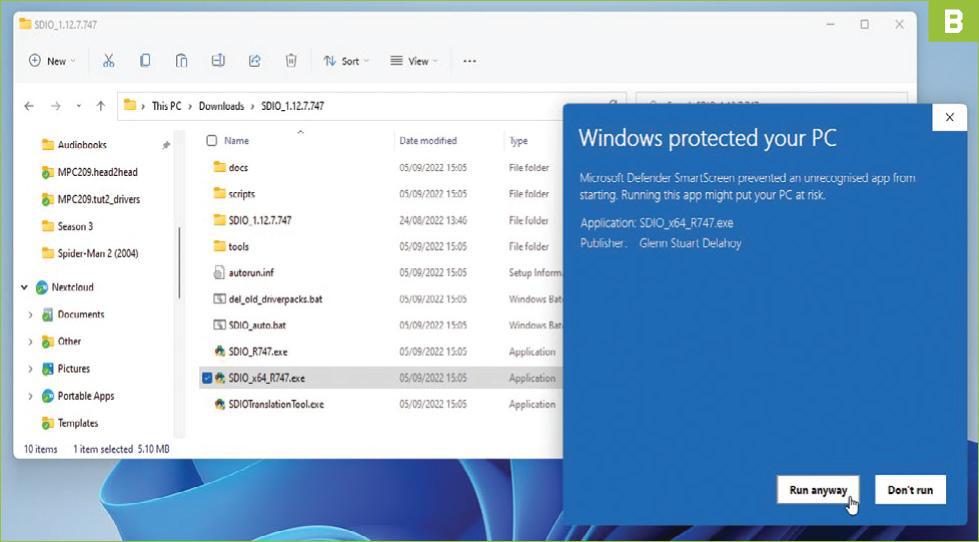Expand the Pictures tree node
This screenshot has width=979, height=542.
coord(30,369)
